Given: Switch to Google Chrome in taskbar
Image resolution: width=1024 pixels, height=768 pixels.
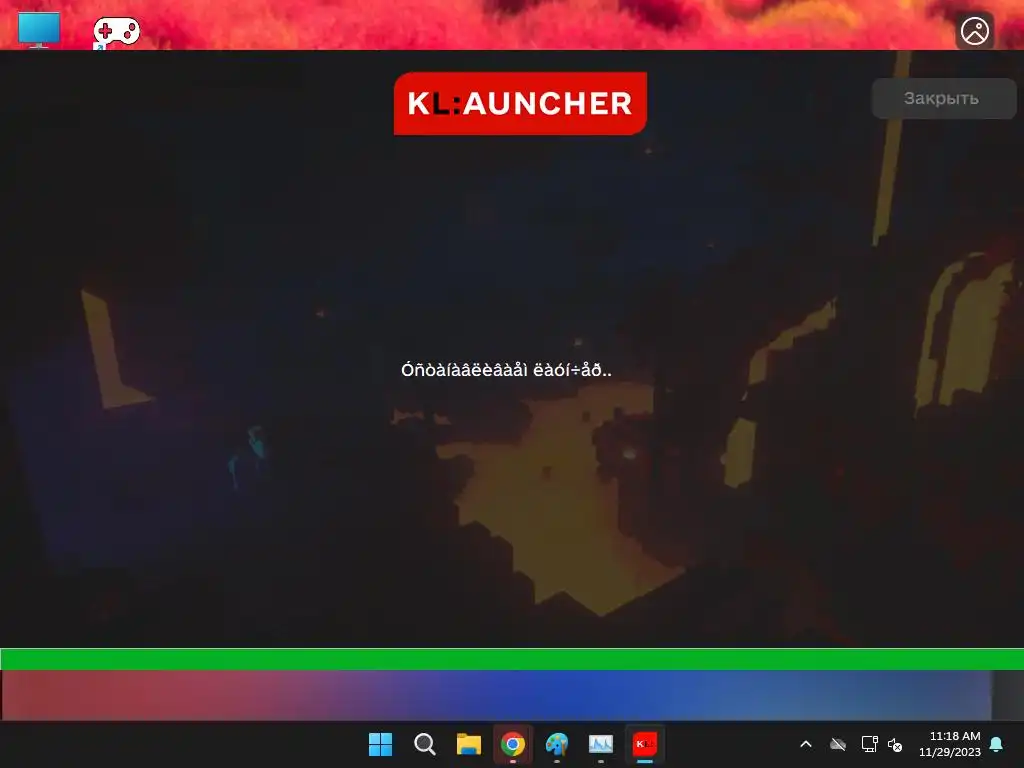Looking at the screenshot, I should tap(513, 744).
